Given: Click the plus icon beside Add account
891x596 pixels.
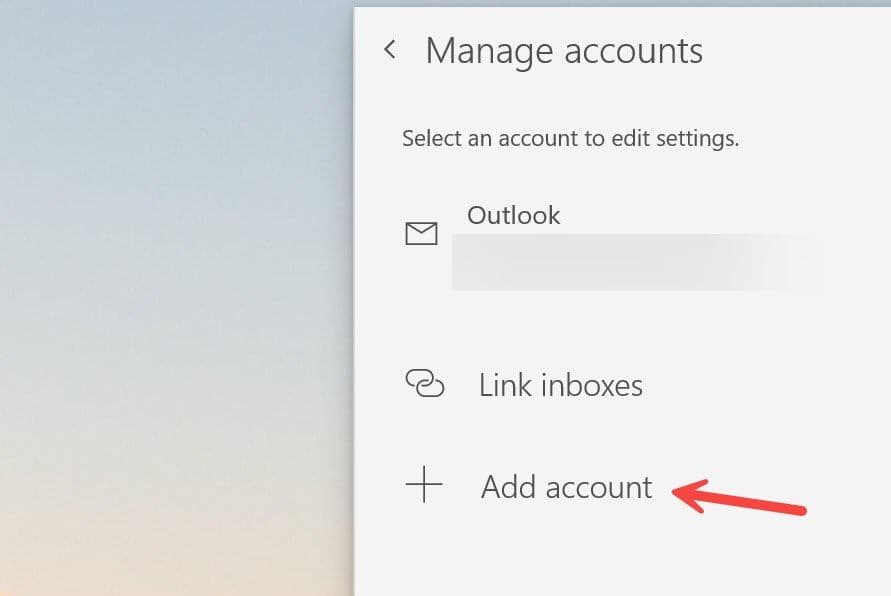Looking at the screenshot, I should (x=424, y=486).
